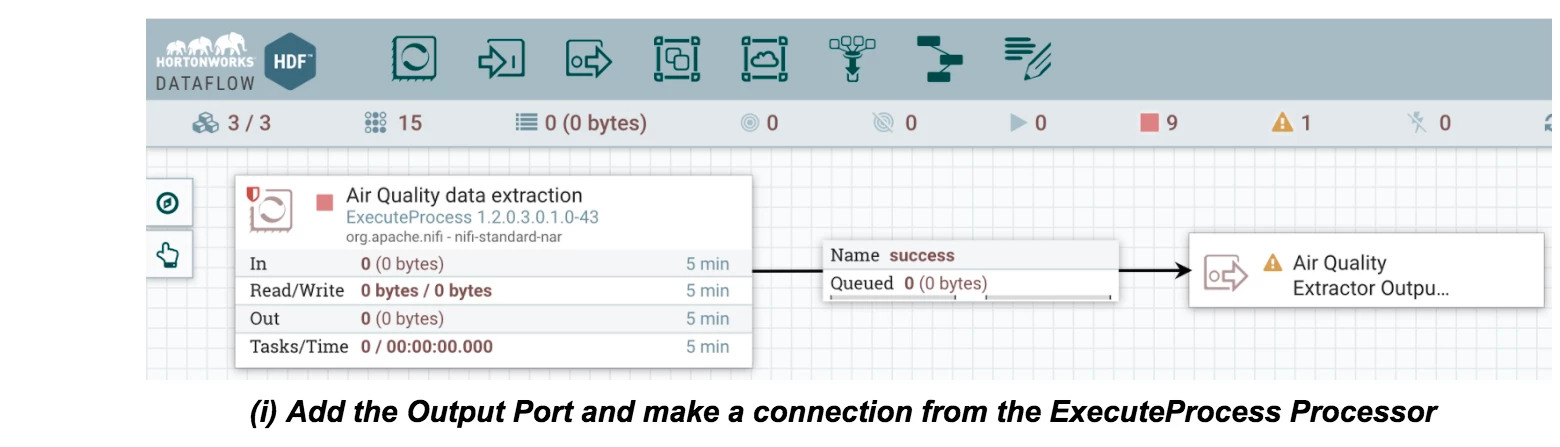Select the Air Quality Extractor Output port label
This screenshot has width=1560, height=447.
(x=1370, y=276)
